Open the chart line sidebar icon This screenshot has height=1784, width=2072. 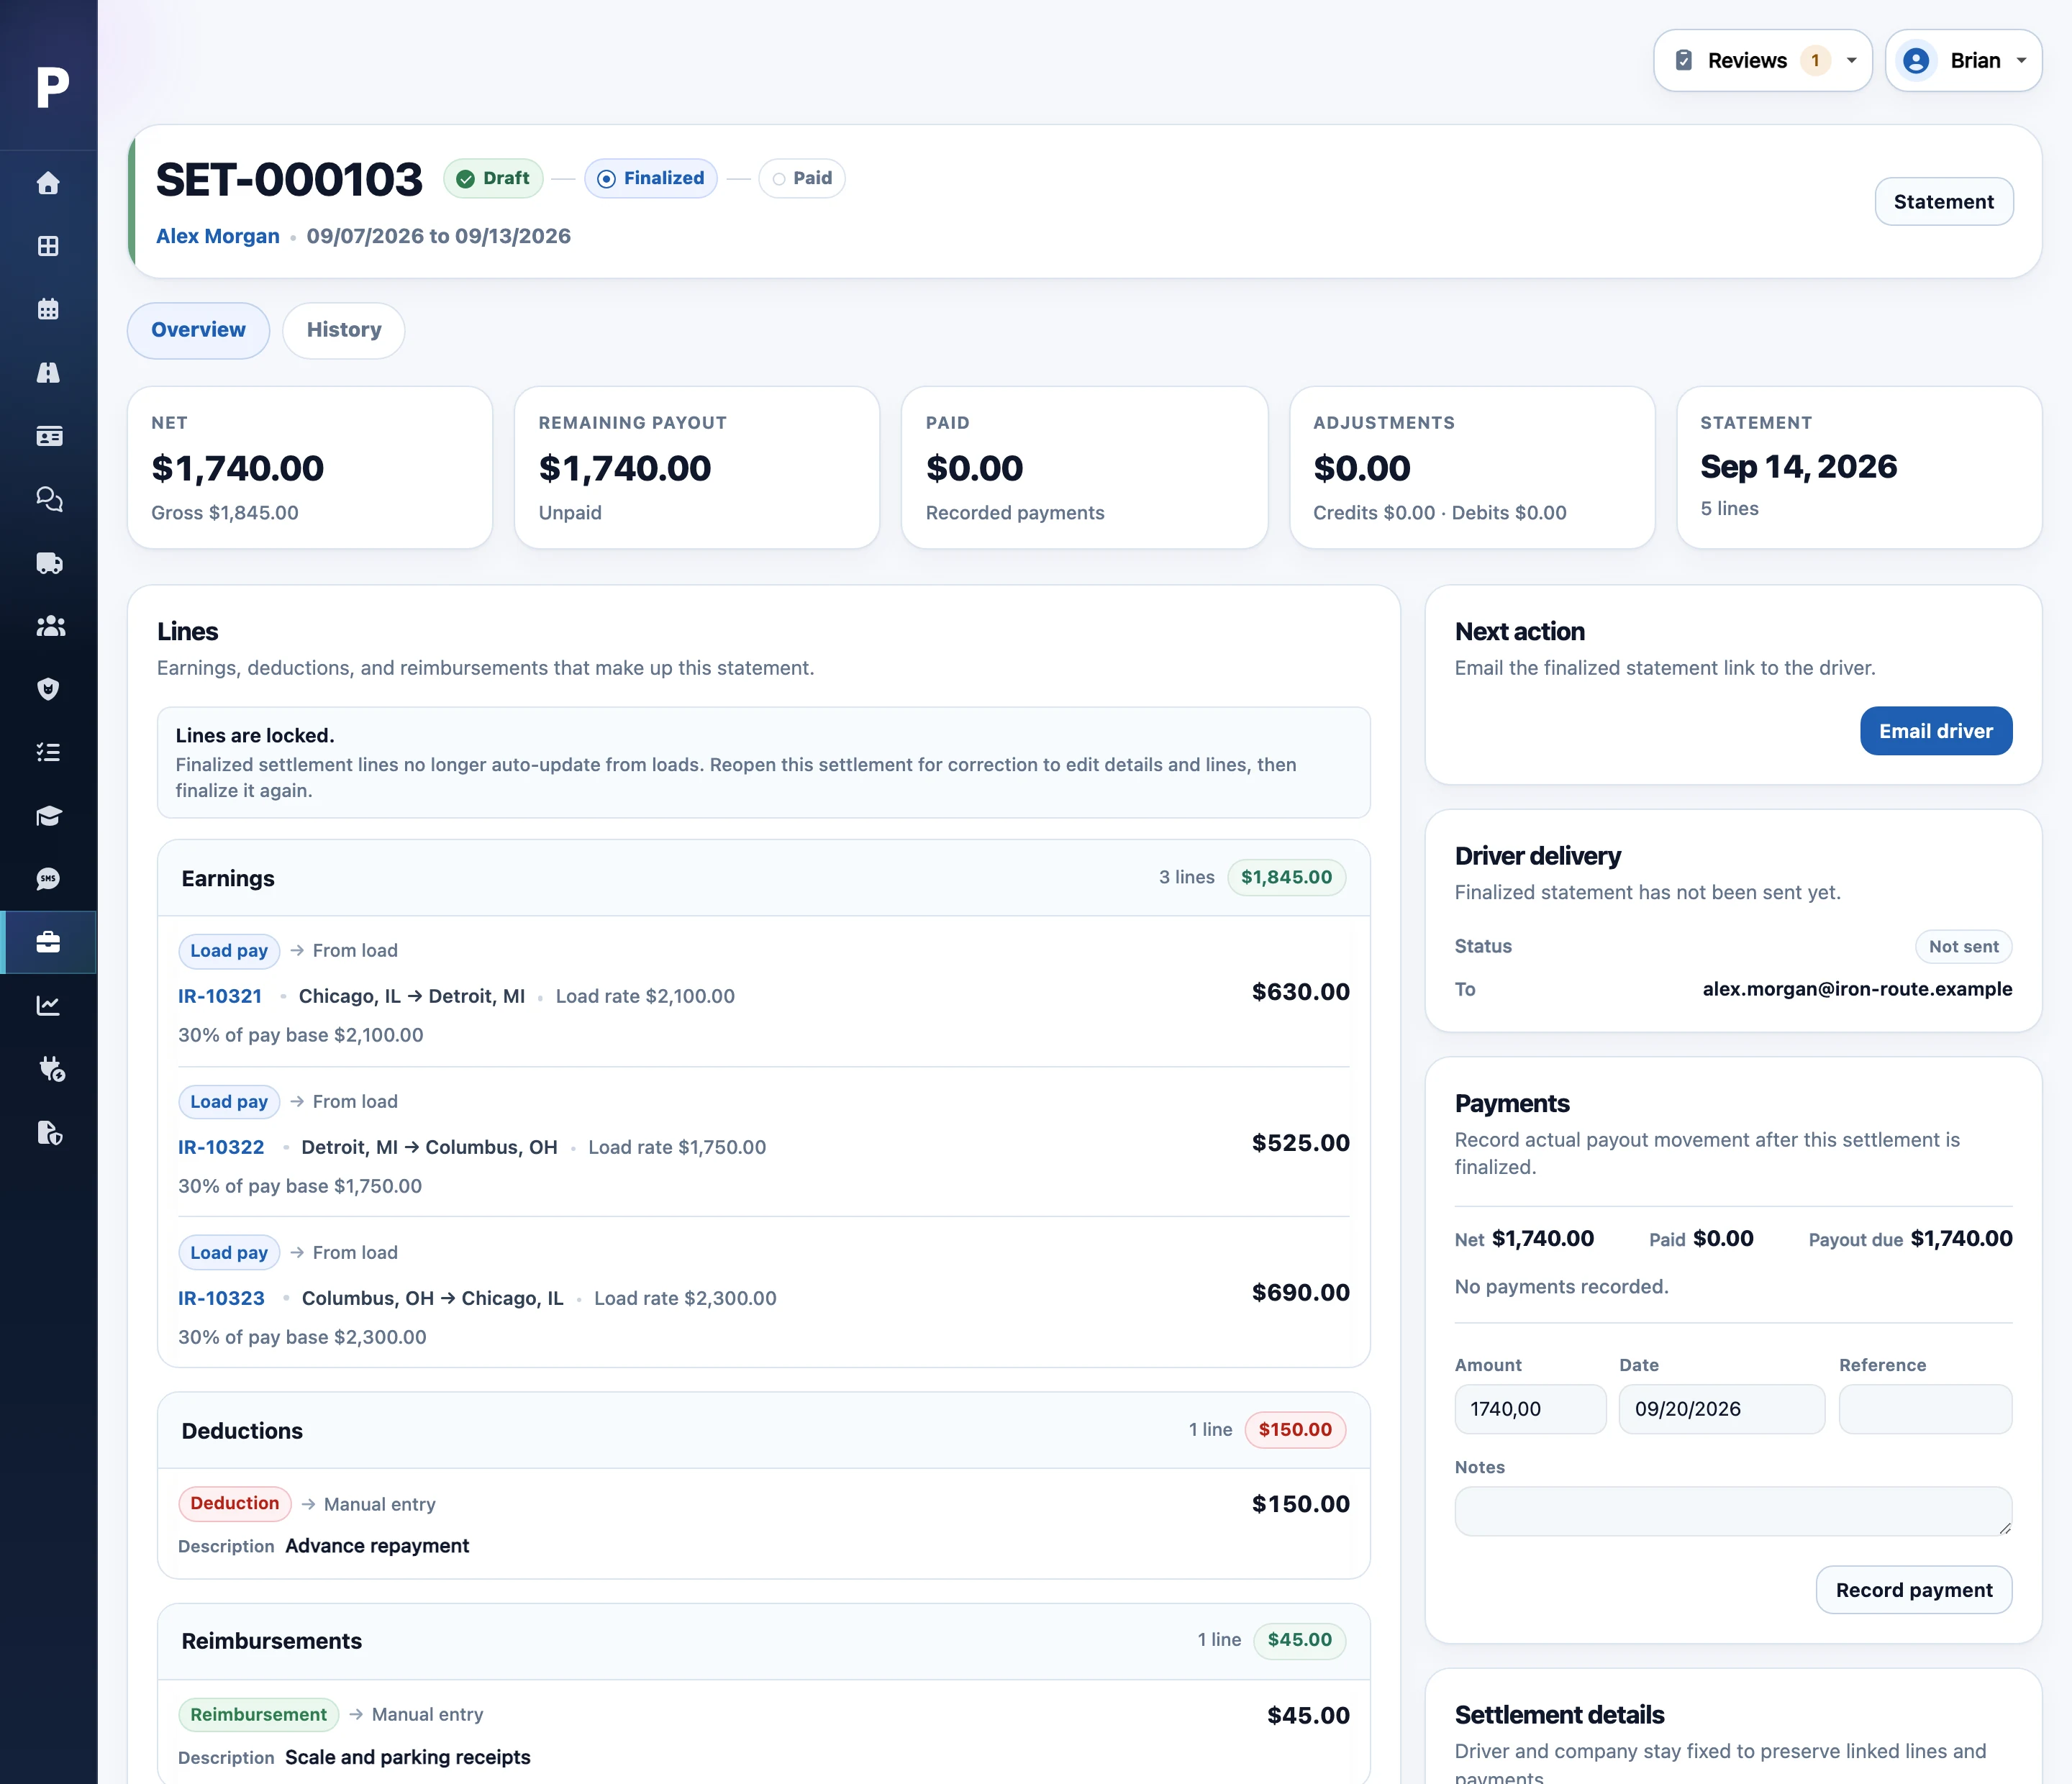tap(48, 1006)
